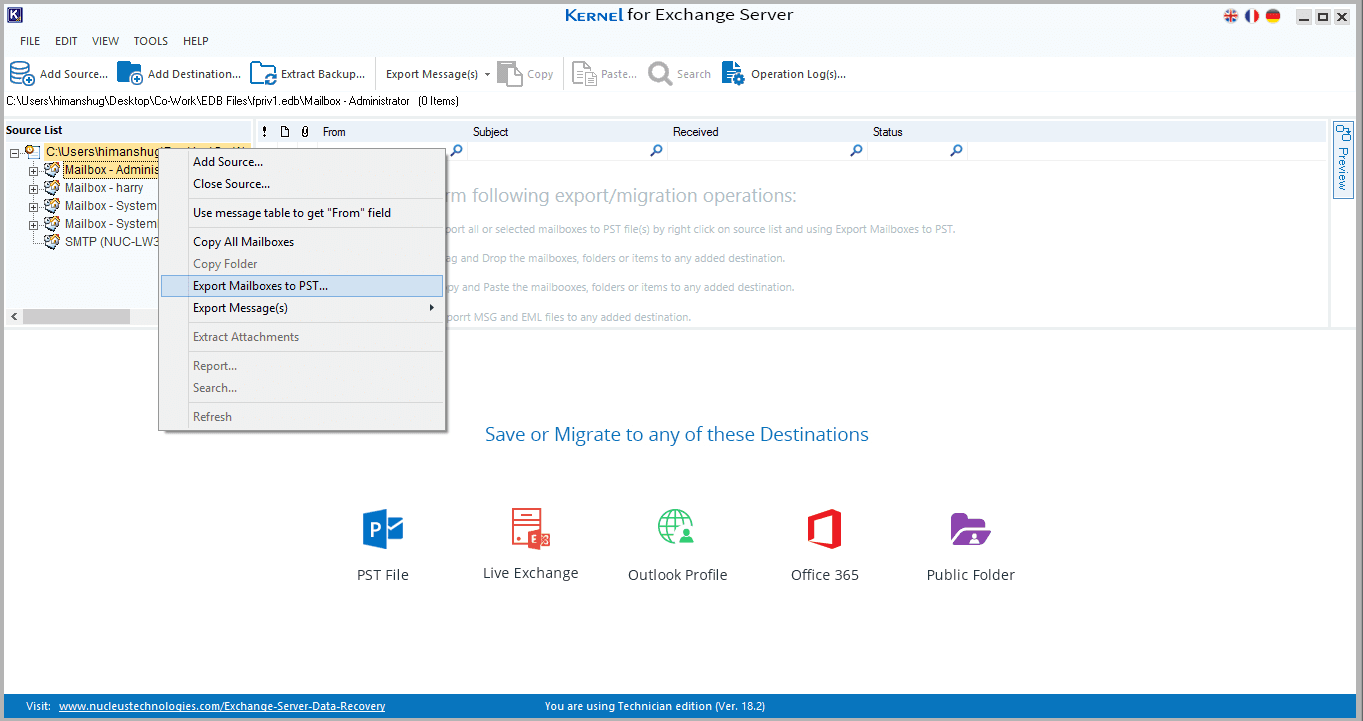Click the item type page column header

pyautogui.click(x=285, y=132)
